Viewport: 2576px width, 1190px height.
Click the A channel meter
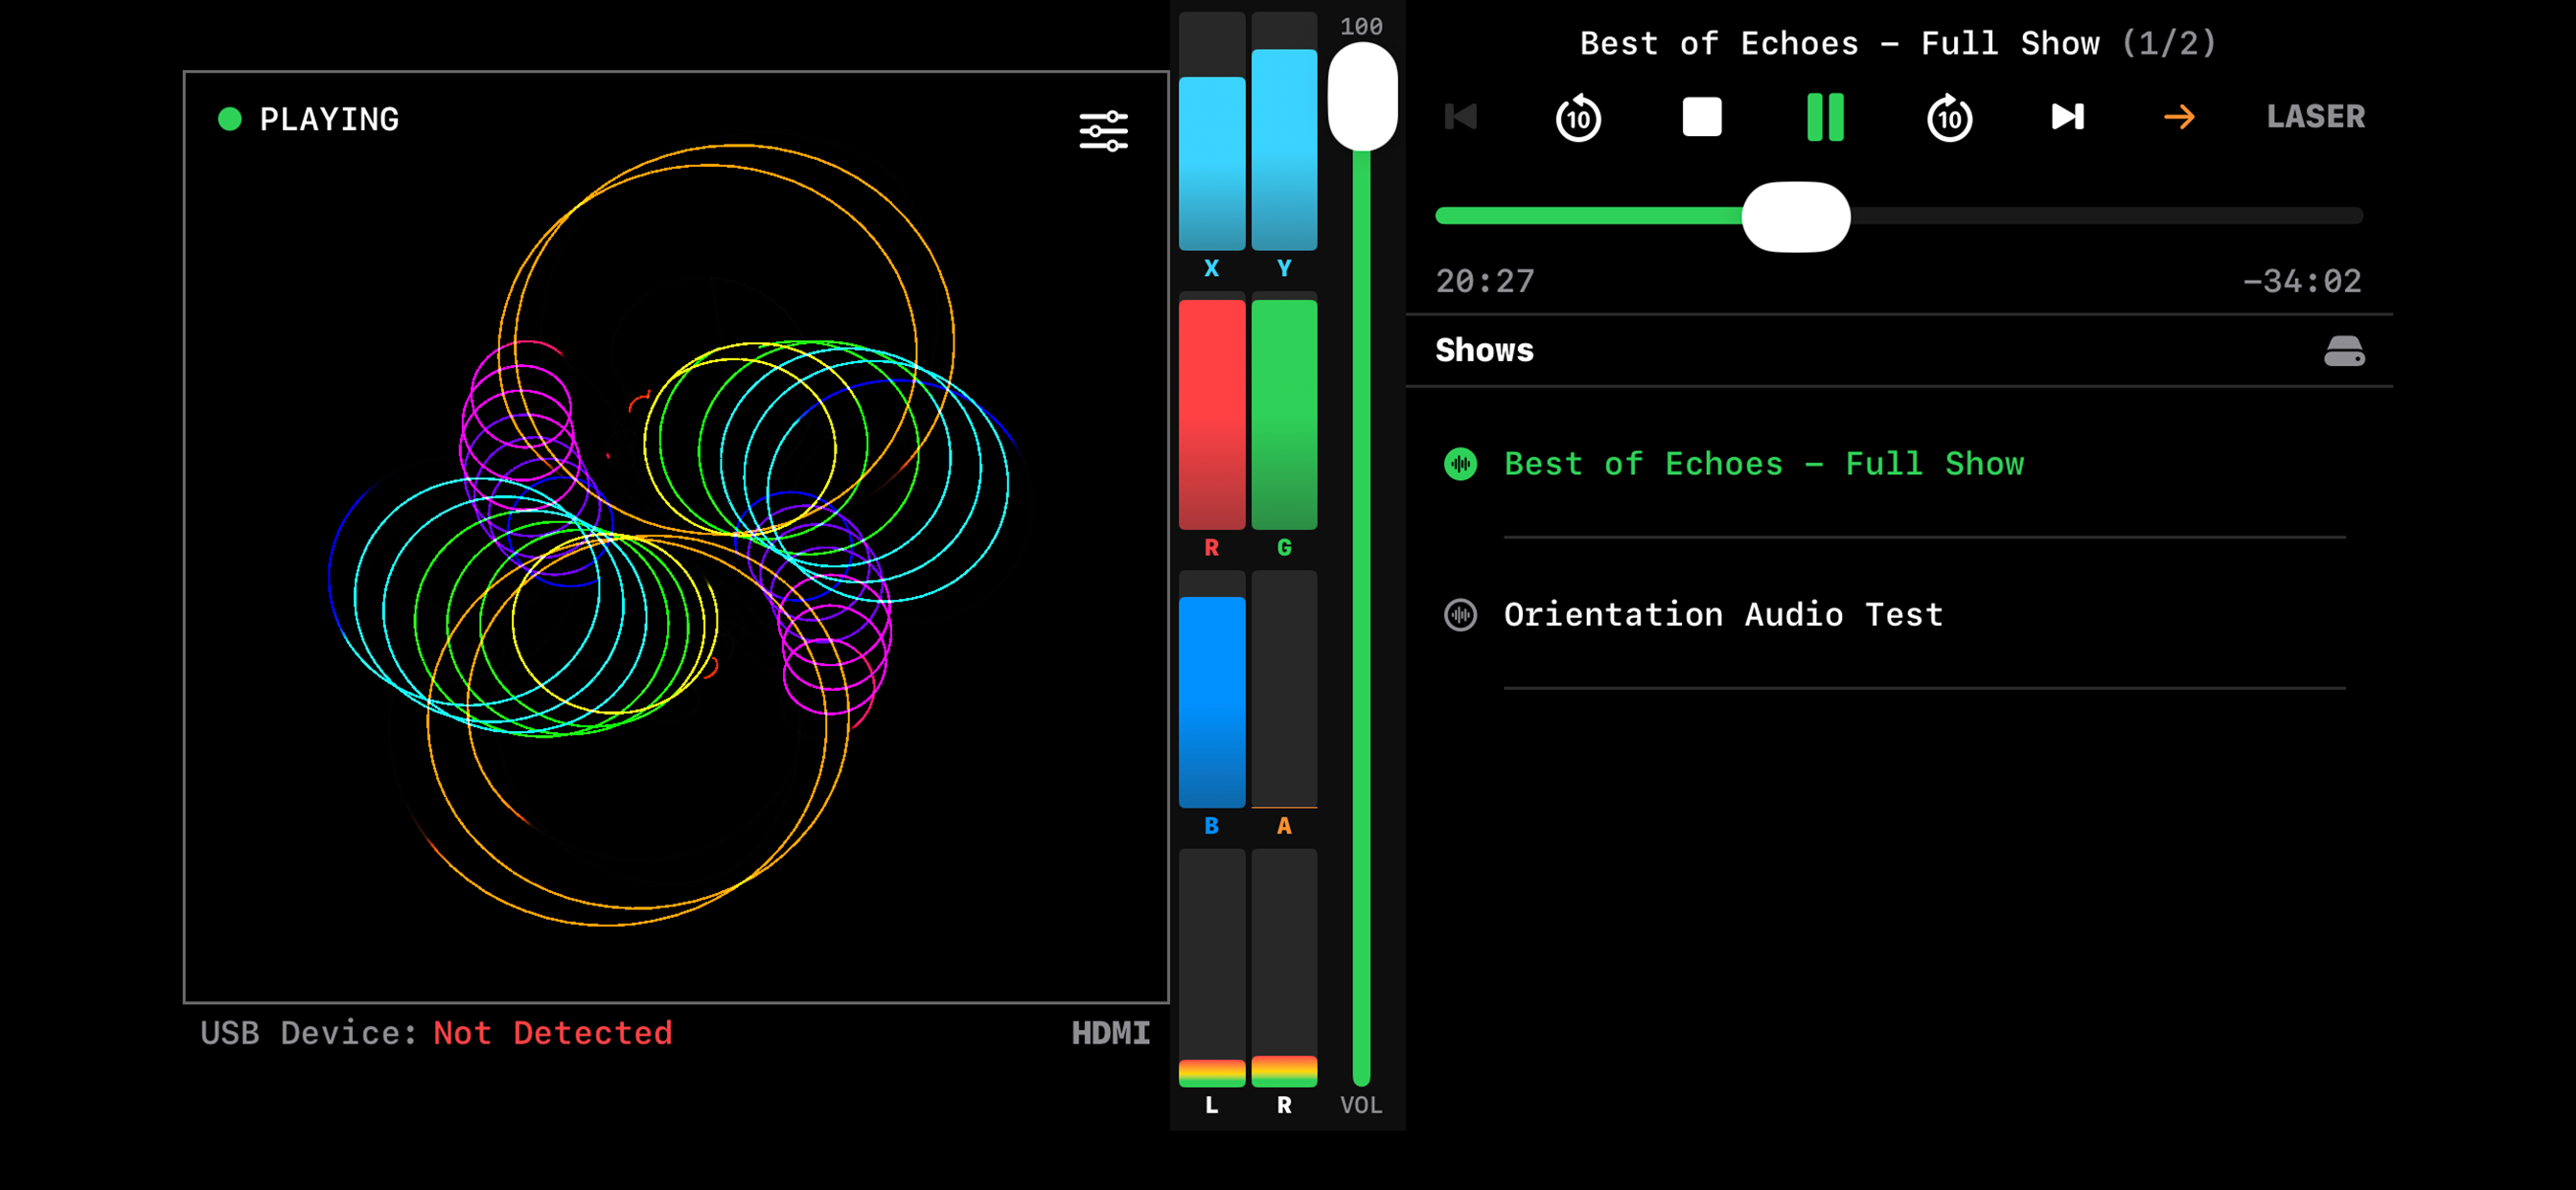1284,689
